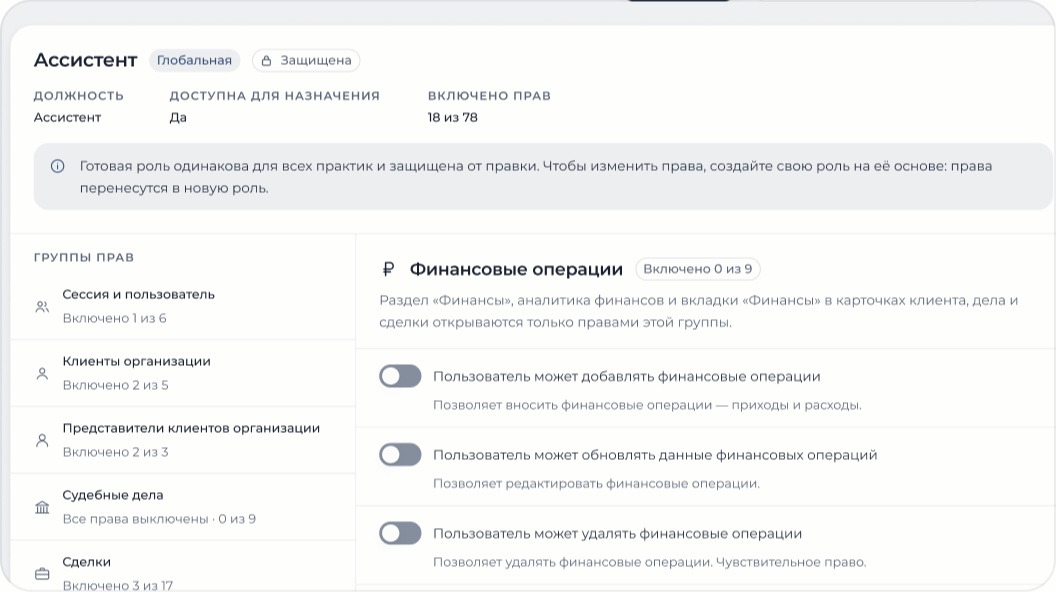Screen dimensions: 1056x592
Task: Click the courthouse icon beside Судебные дела
Action: click(x=42, y=507)
